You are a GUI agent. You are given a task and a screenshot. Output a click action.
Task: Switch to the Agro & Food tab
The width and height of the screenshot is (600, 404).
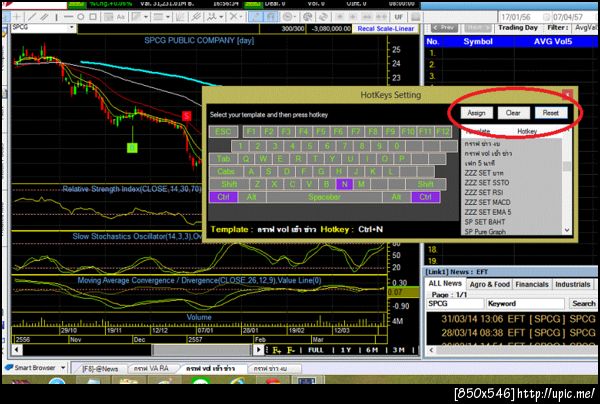coord(490,284)
